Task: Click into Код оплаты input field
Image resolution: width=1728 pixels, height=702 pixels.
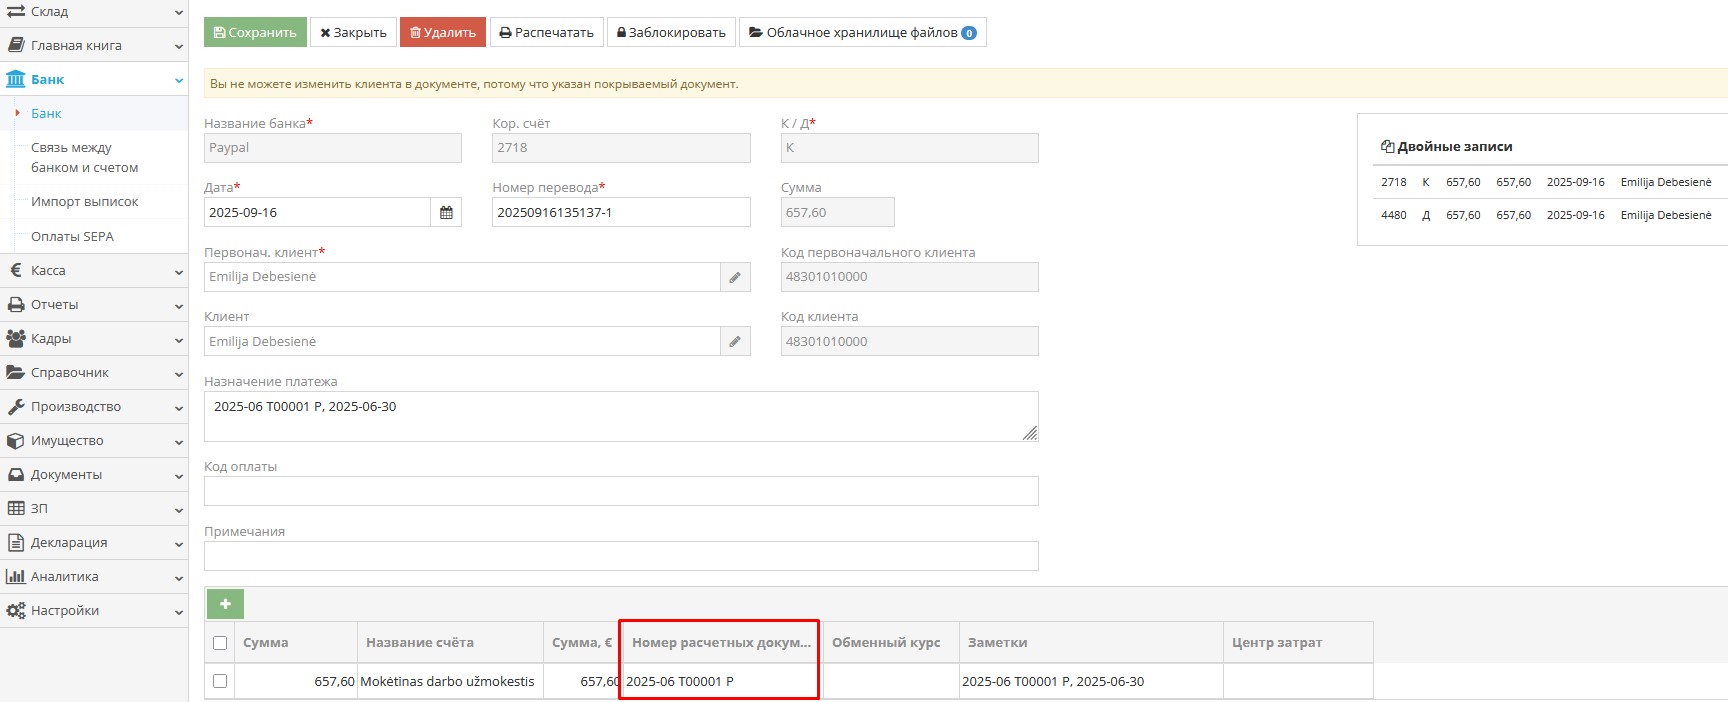Action: click(620, 491)
